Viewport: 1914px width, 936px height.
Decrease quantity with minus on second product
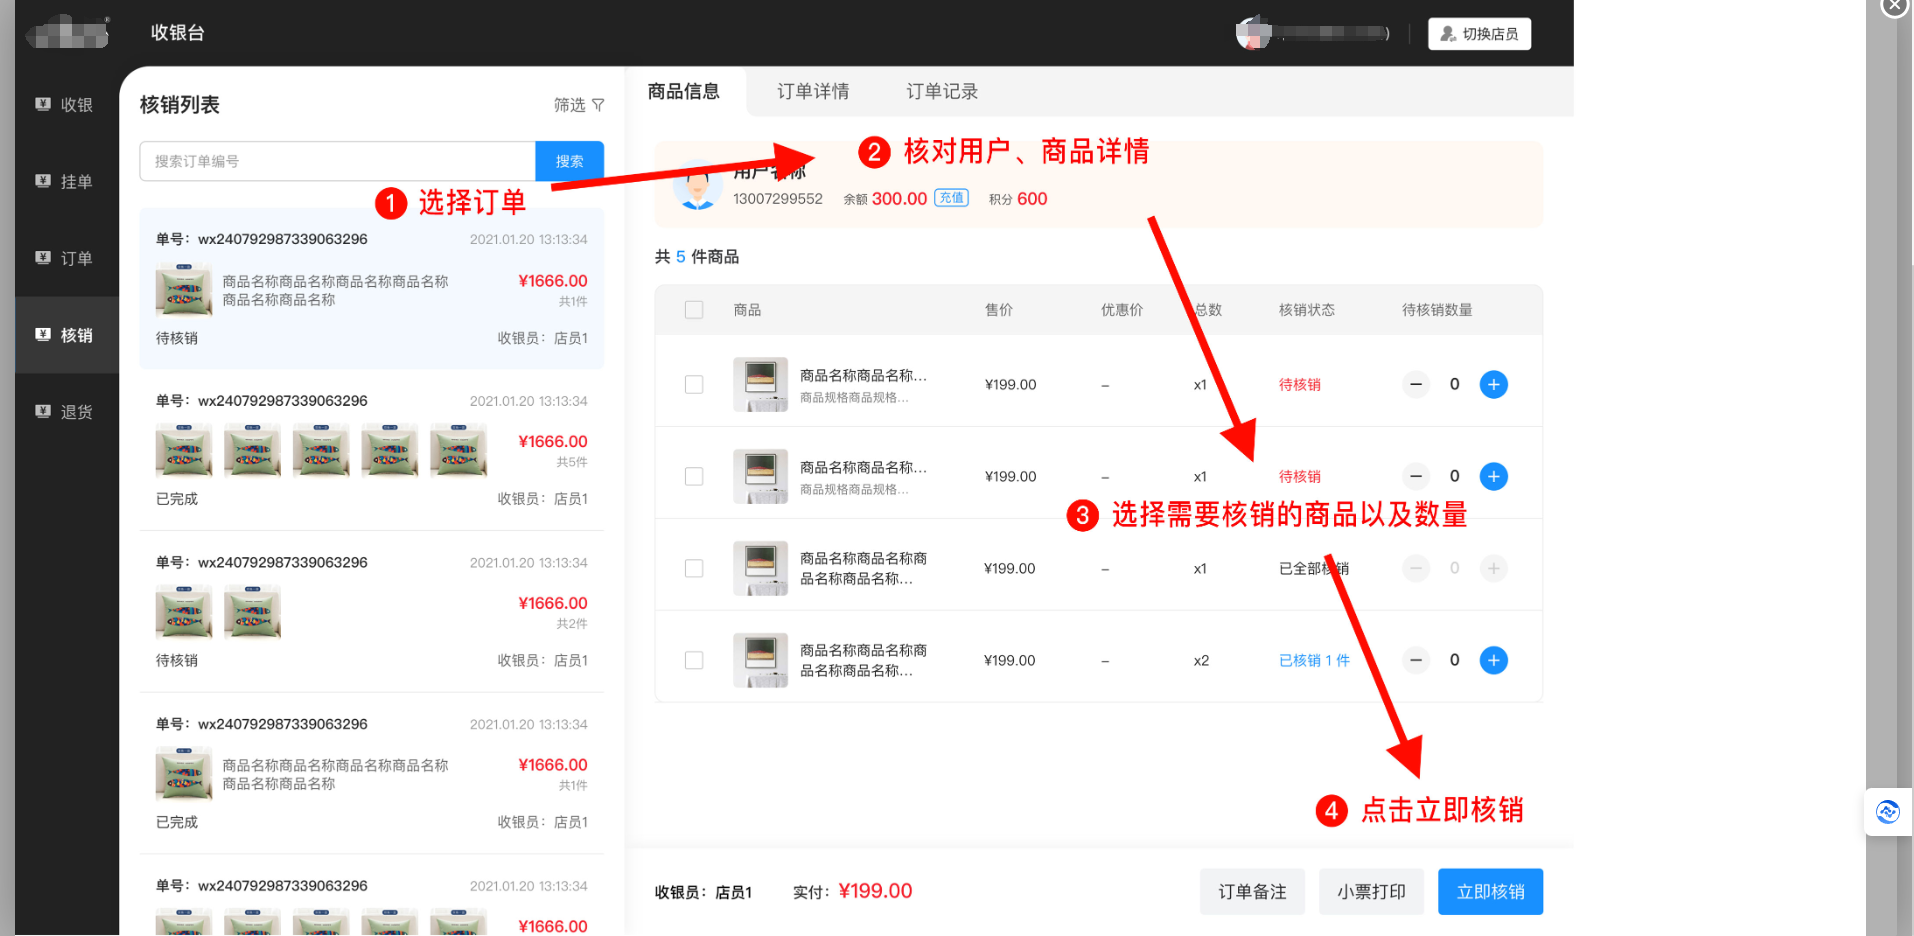click(1415, 477)
